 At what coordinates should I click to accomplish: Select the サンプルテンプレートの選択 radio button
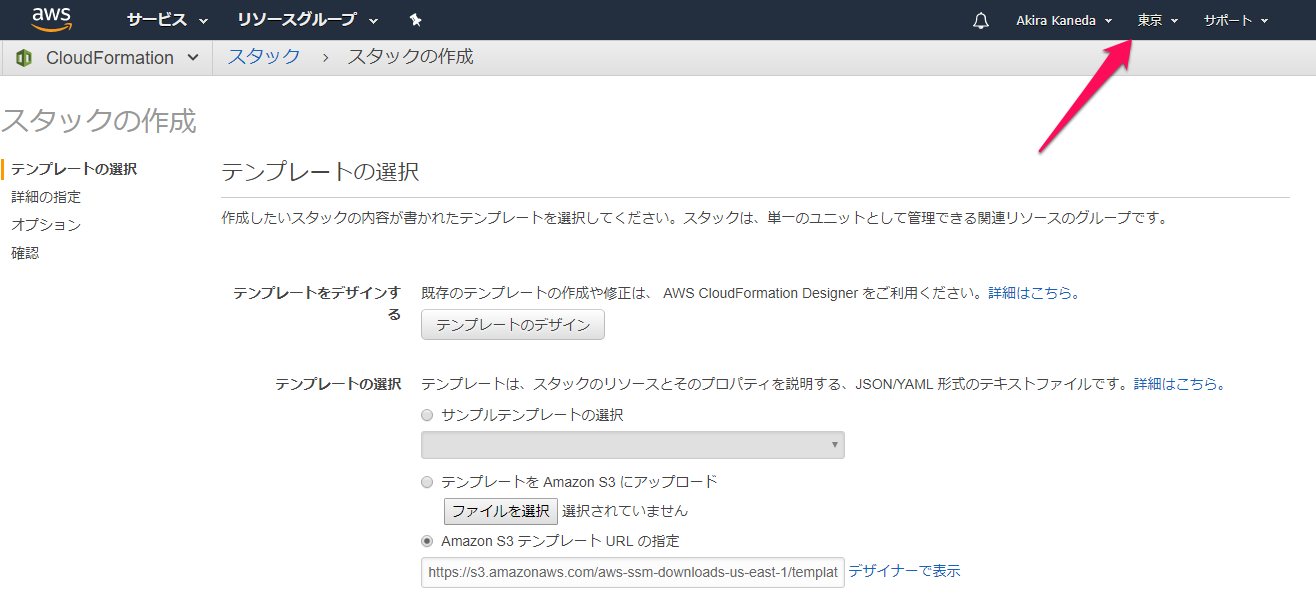(x=427, y=414)
